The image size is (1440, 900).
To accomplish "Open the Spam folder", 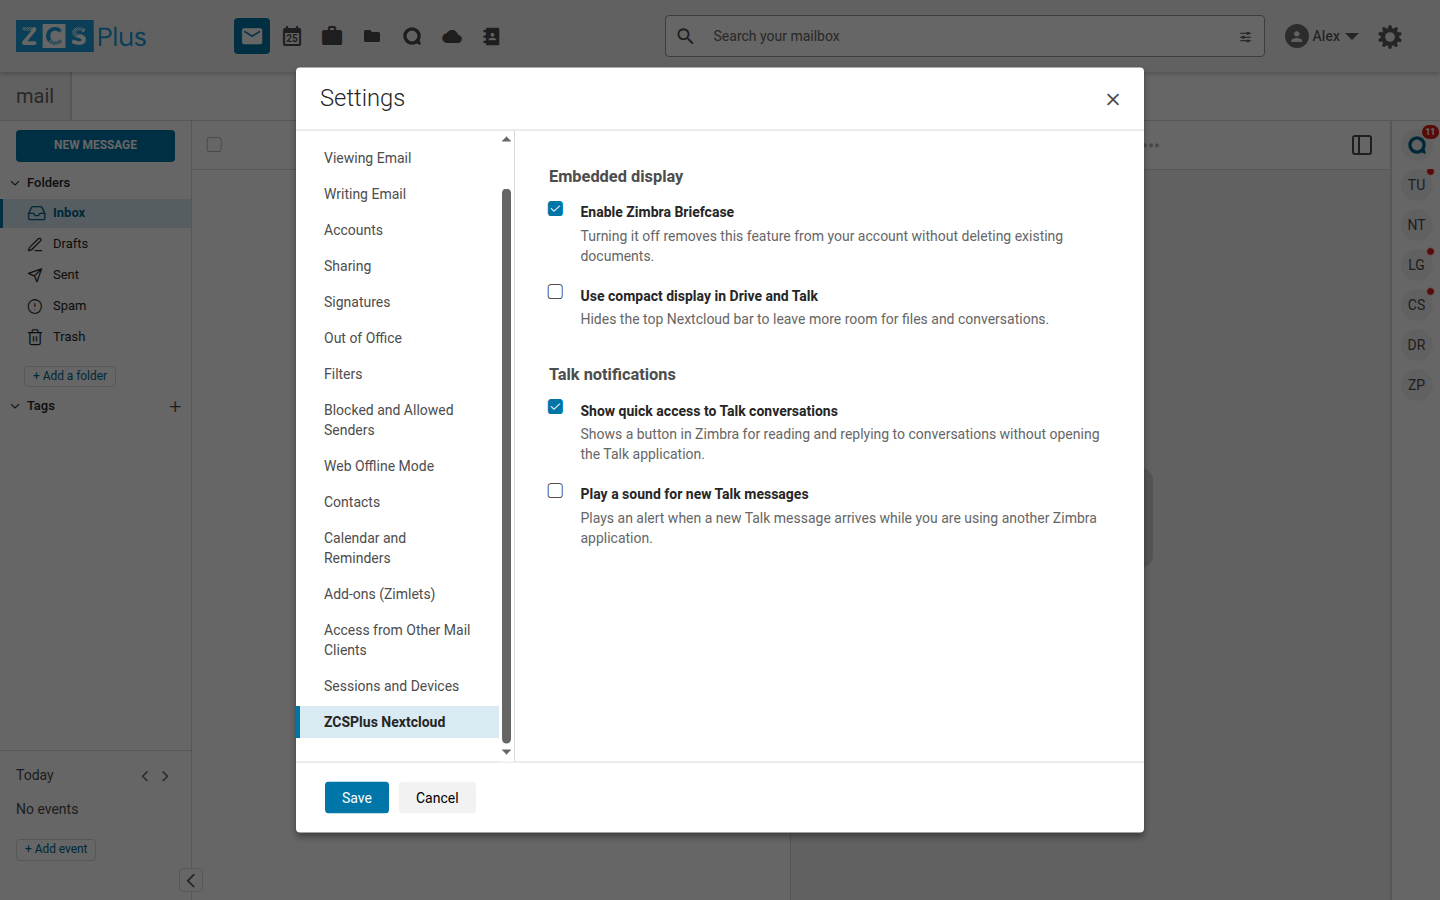I will pyautogui.click(x=96, y=306).
